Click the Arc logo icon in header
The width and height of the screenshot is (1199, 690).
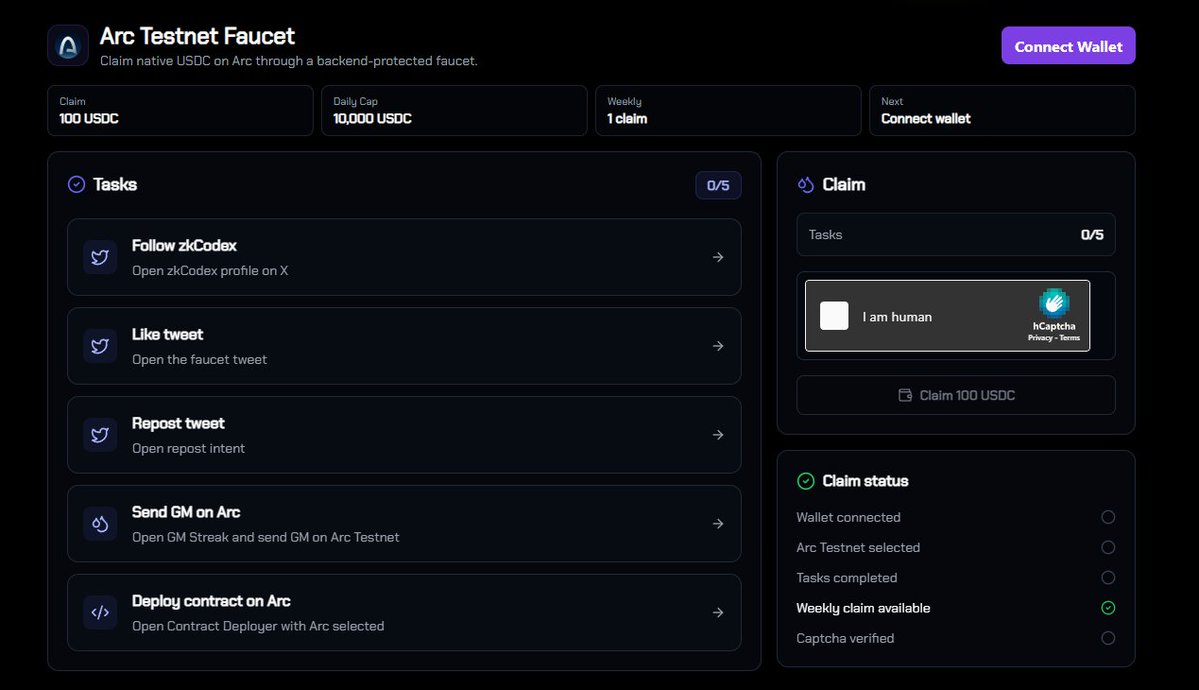pos(68,46)
